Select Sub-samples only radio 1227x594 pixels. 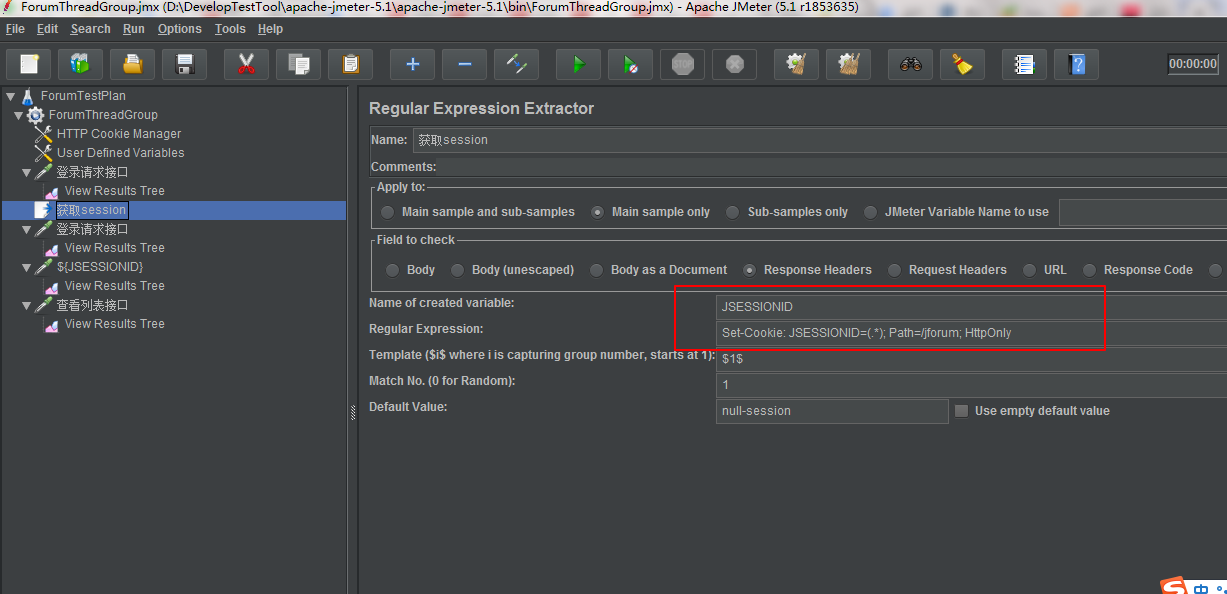[733, 212]
